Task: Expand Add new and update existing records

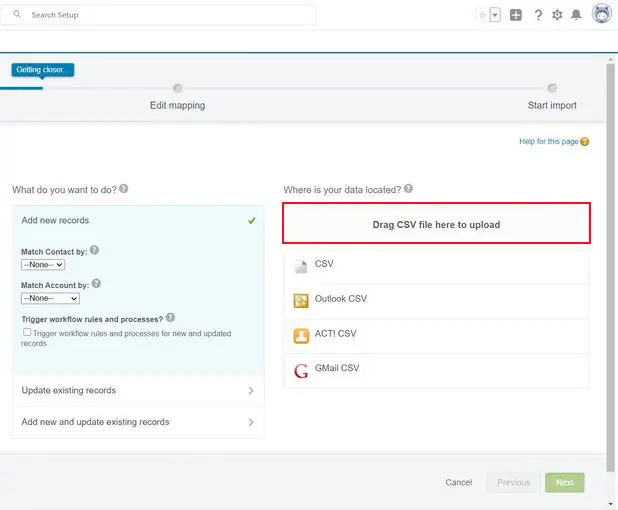Action: (138, 422)
